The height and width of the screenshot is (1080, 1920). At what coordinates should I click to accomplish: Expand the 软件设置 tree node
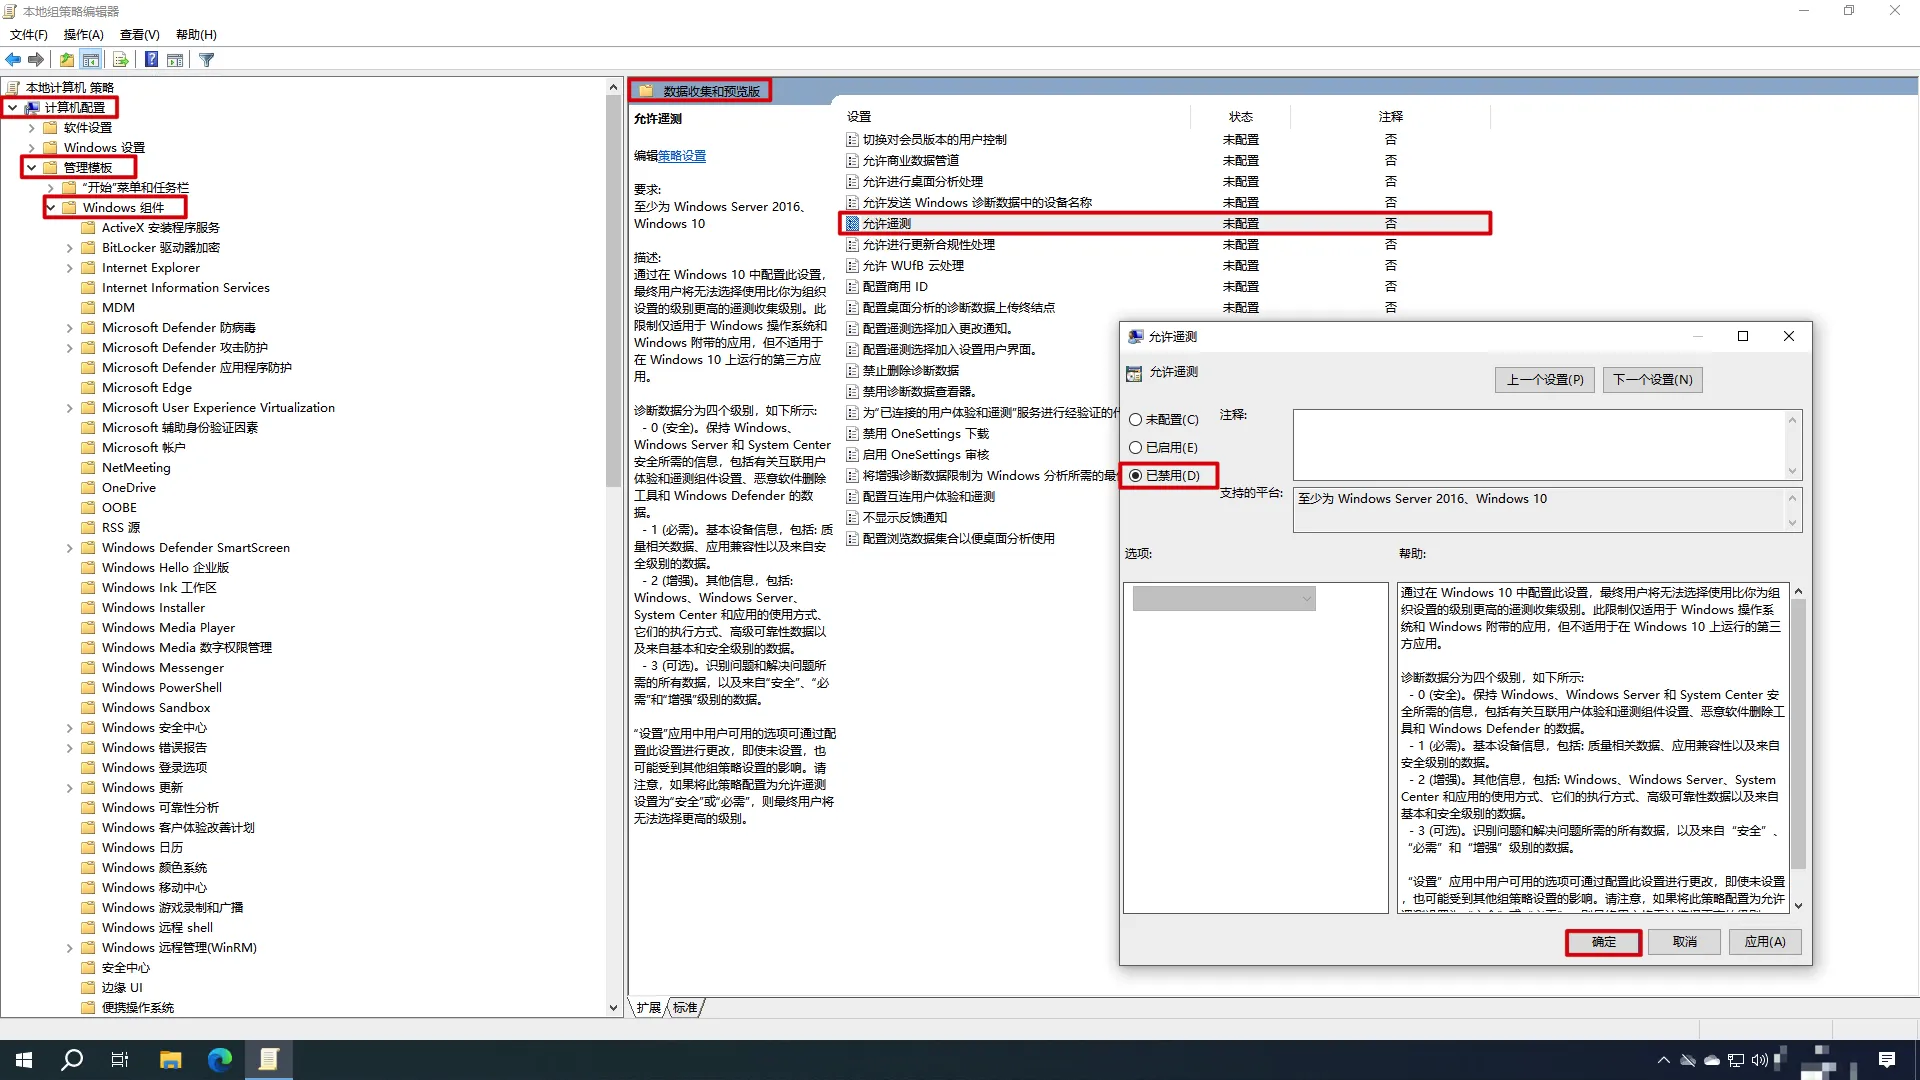(x=31, y=128)
